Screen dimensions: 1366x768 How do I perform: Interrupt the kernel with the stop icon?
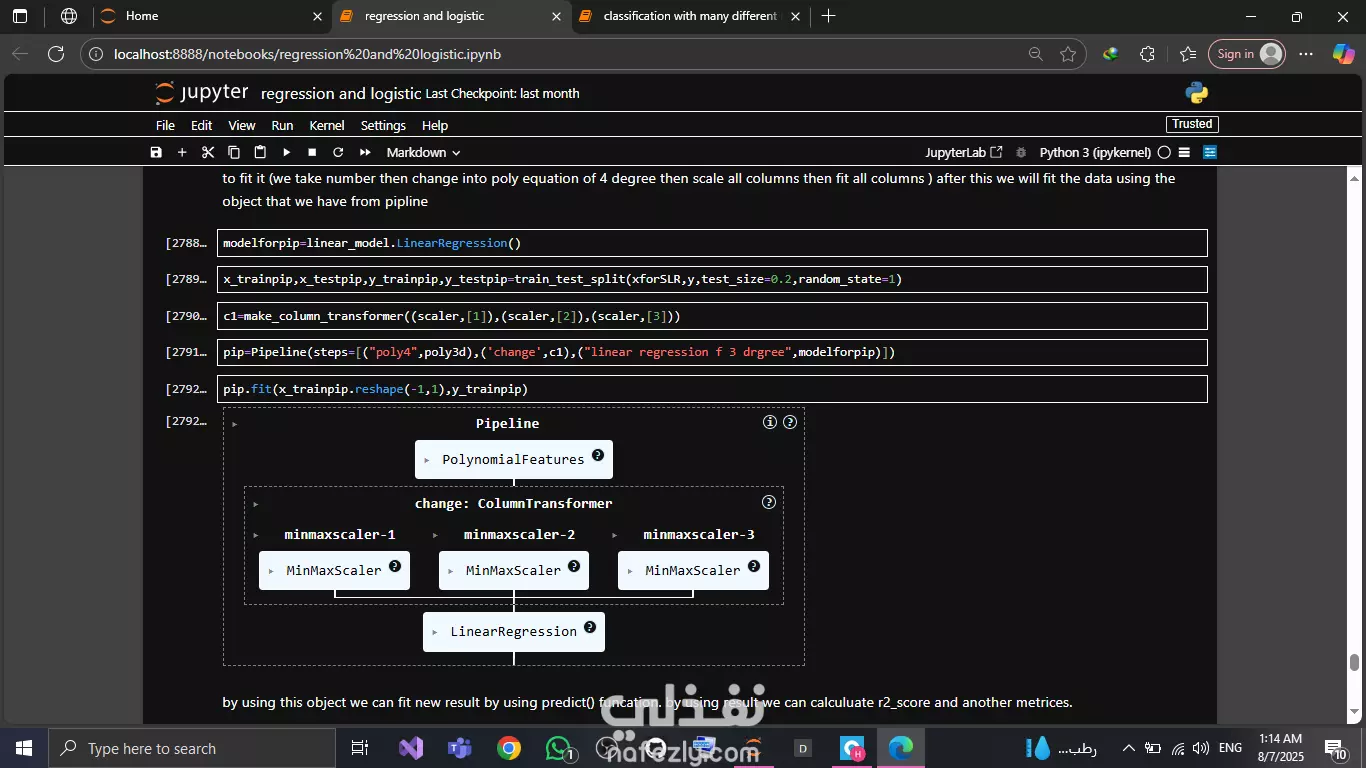coord(312,152)
